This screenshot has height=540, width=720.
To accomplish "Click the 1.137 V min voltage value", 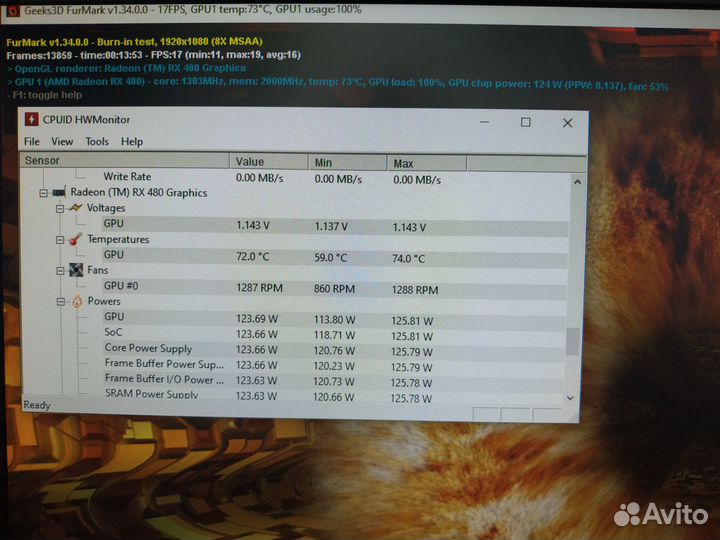I will pos(331,226).
